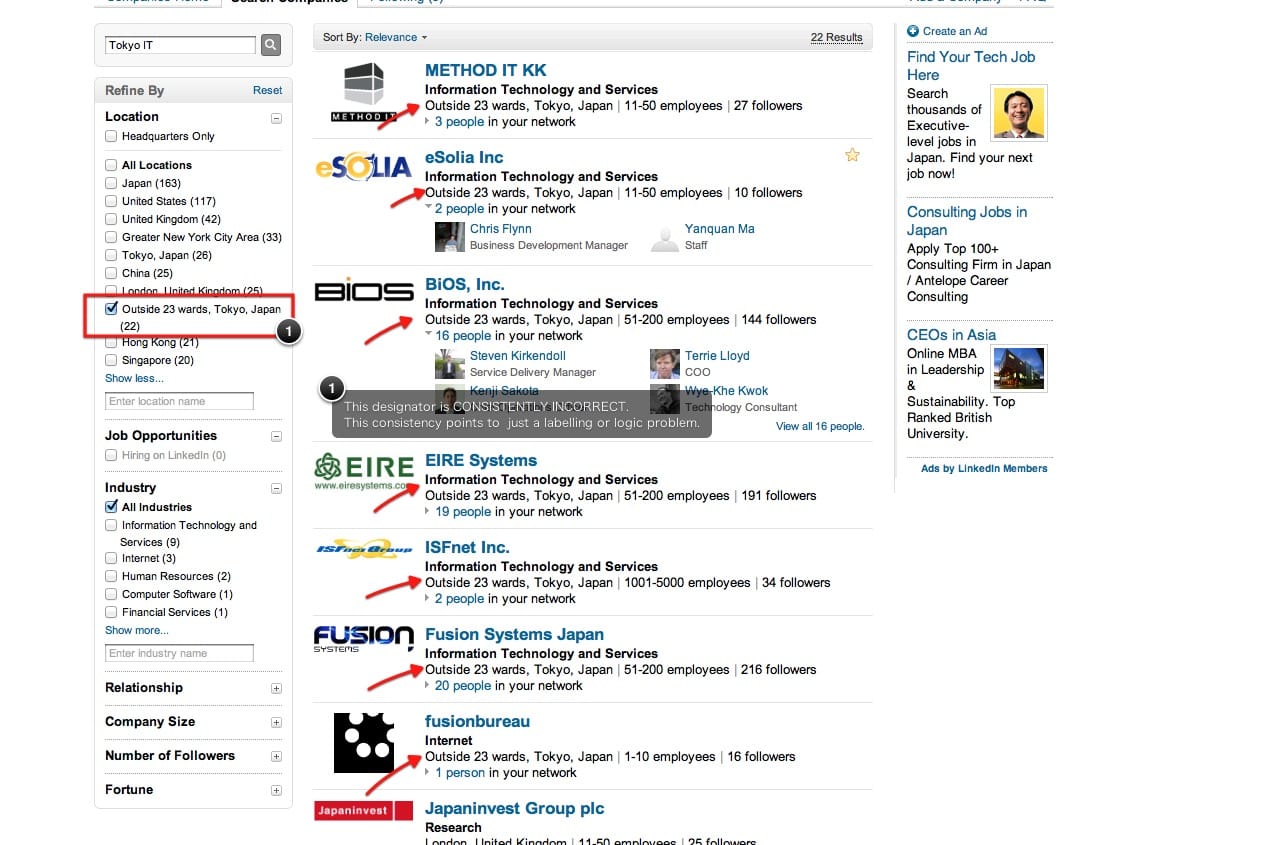Collapse the Industry filter section

point(277,489)
